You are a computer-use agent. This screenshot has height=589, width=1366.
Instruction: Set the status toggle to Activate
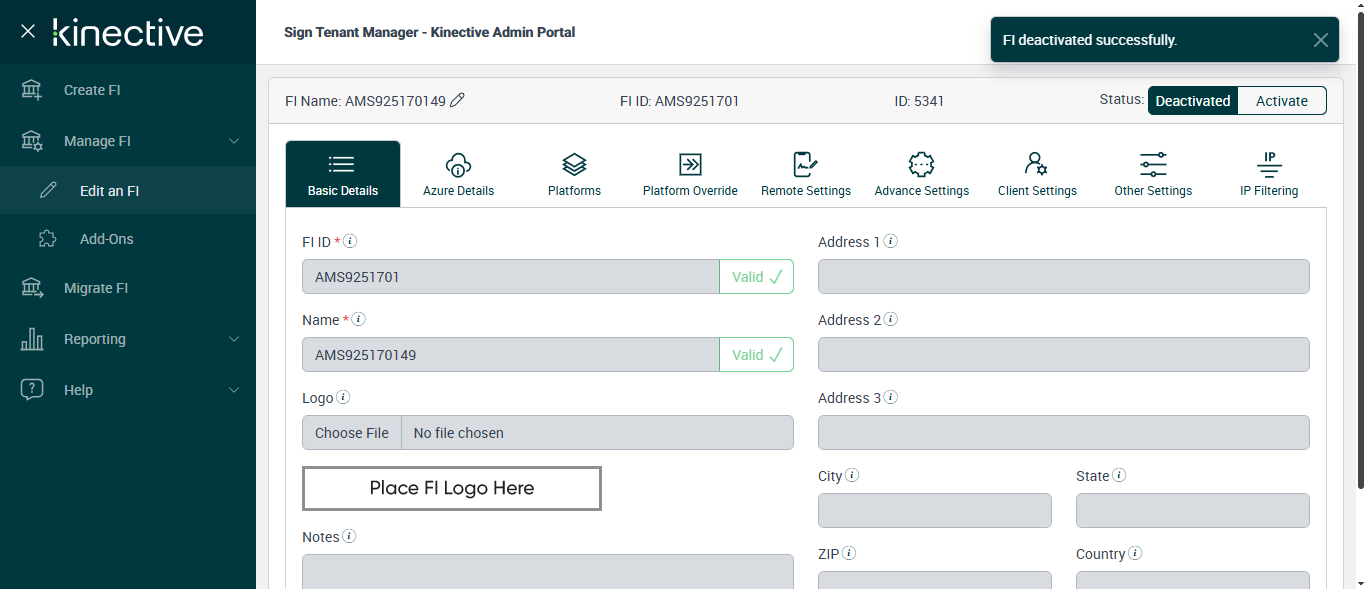(x=1282, y=101)
